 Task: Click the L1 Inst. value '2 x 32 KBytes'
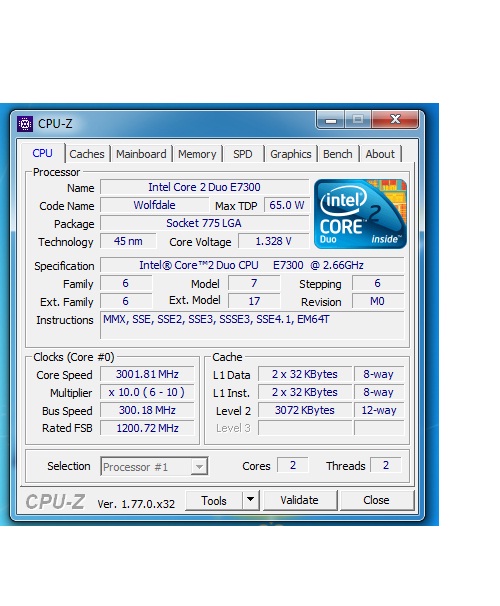305,392
